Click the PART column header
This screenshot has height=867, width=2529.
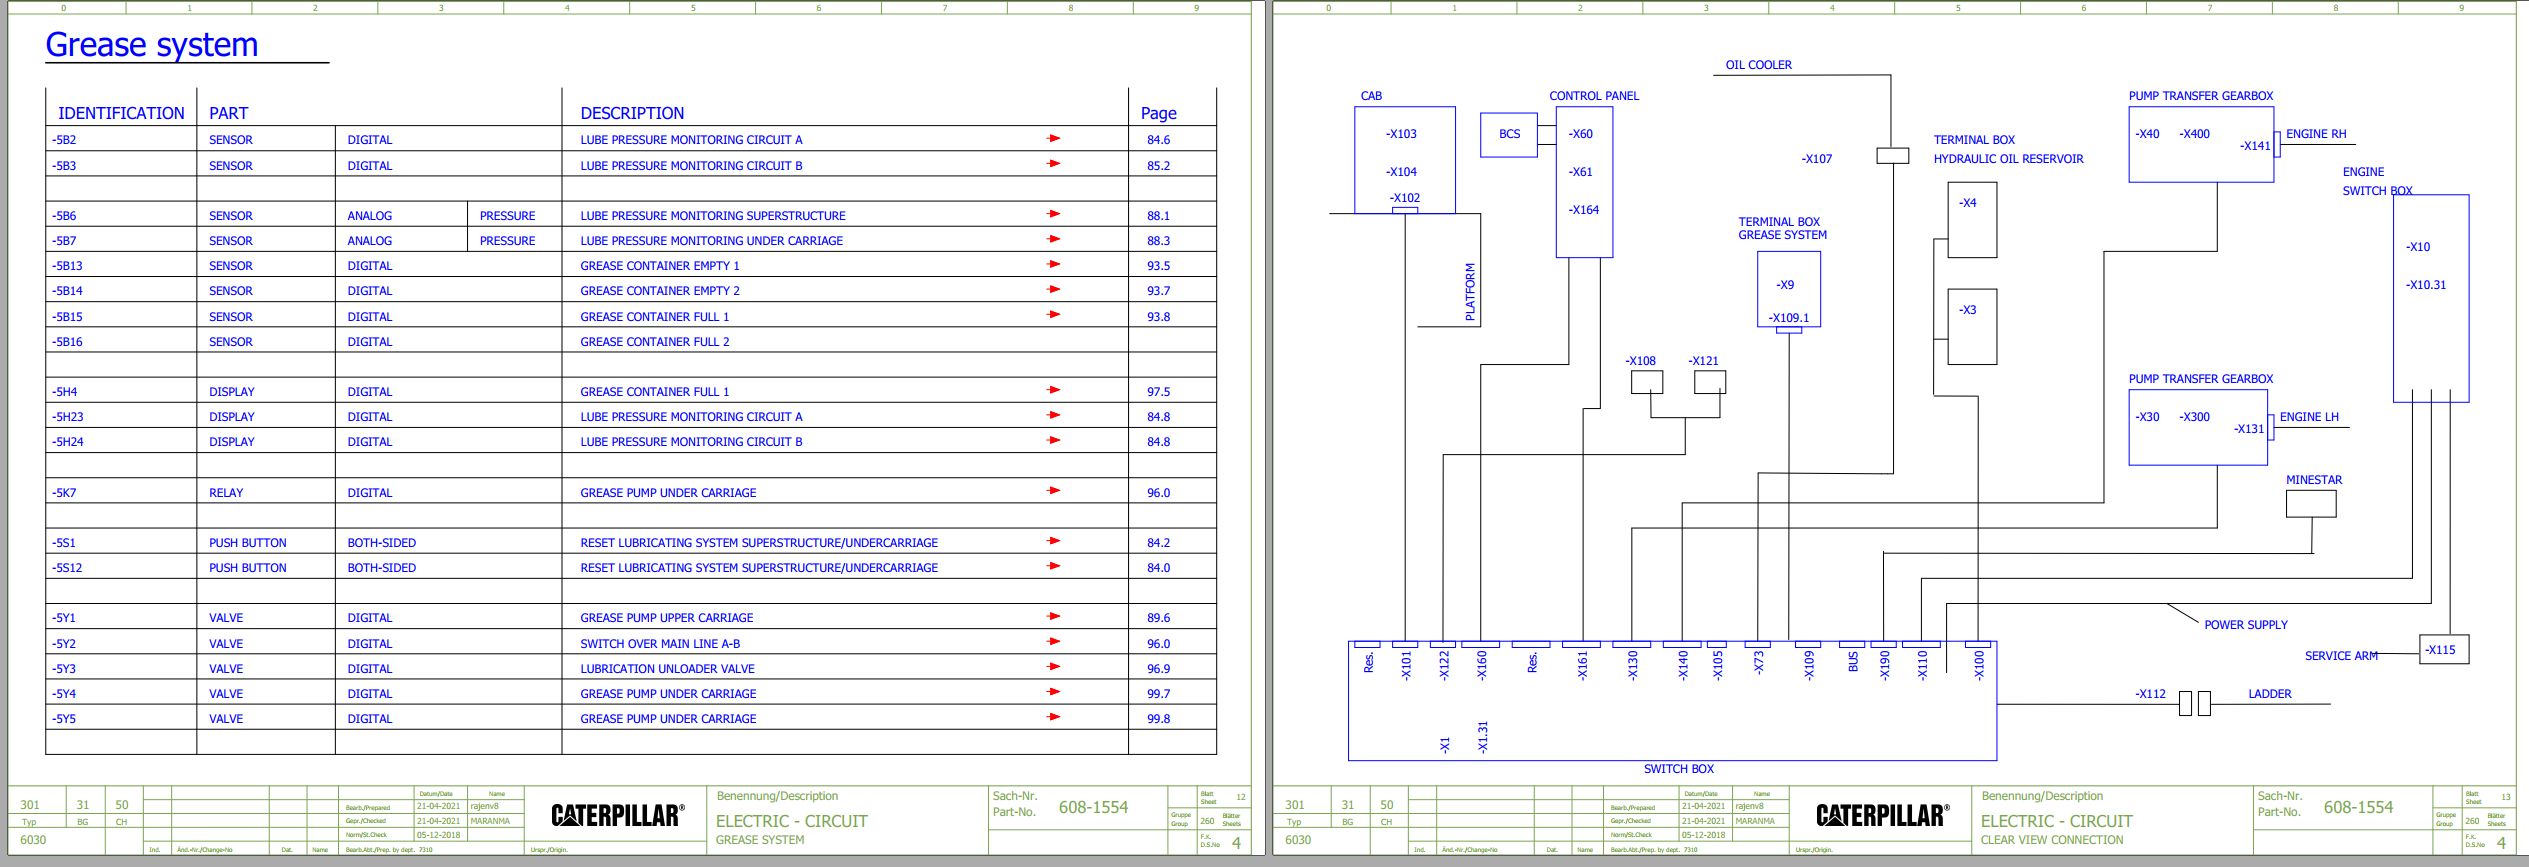(228, 113)
